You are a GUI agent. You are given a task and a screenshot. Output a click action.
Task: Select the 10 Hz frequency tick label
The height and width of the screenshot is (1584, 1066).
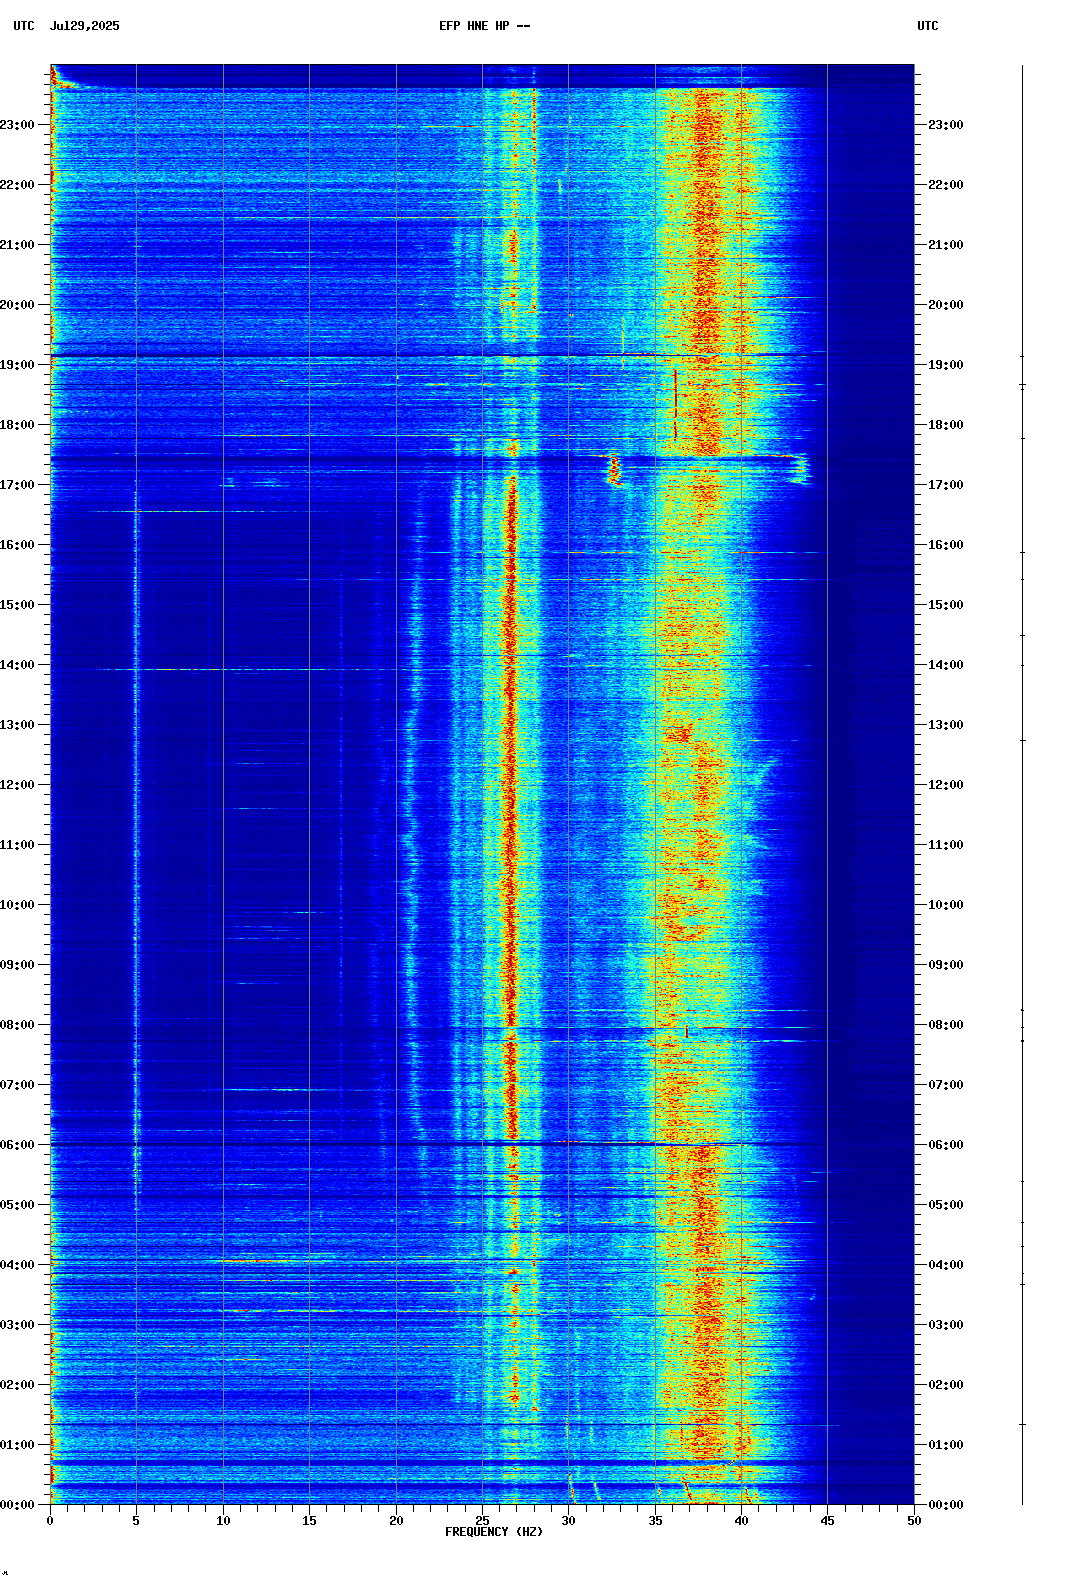click(x=223, y=1521)
